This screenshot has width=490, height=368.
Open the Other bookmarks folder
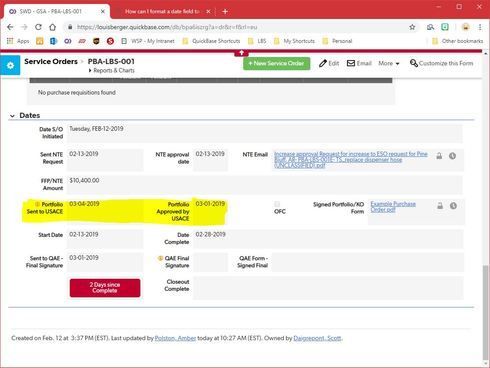pos(457,41)
